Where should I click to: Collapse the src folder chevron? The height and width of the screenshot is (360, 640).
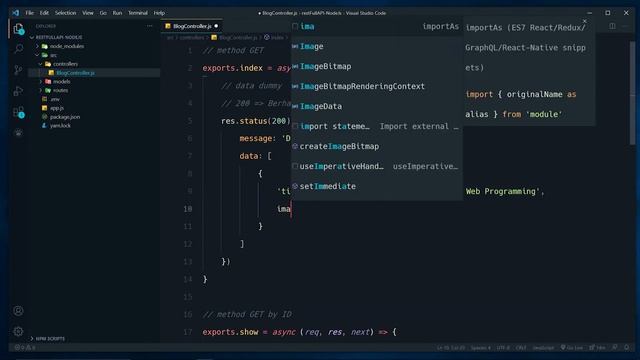(x=38, y=55)
